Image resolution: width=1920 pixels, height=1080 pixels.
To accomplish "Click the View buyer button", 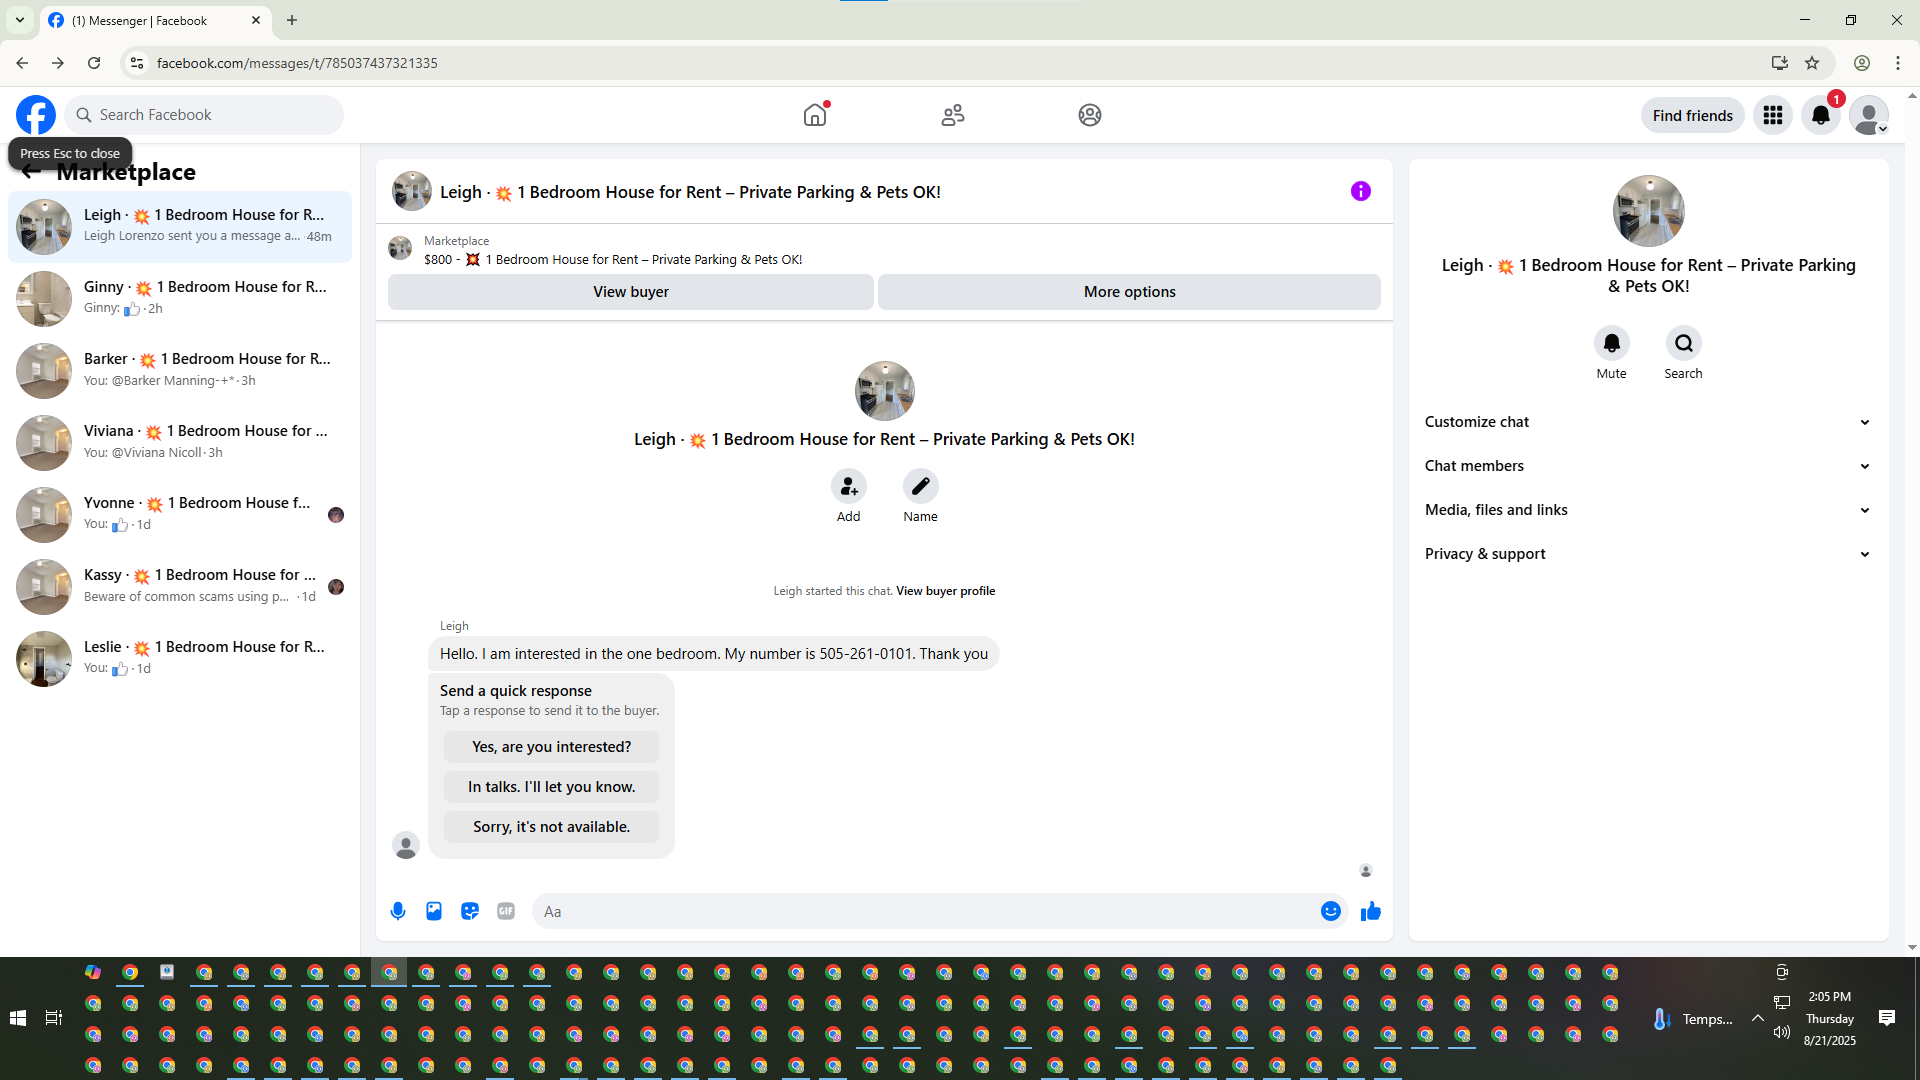I will point(630,292).
